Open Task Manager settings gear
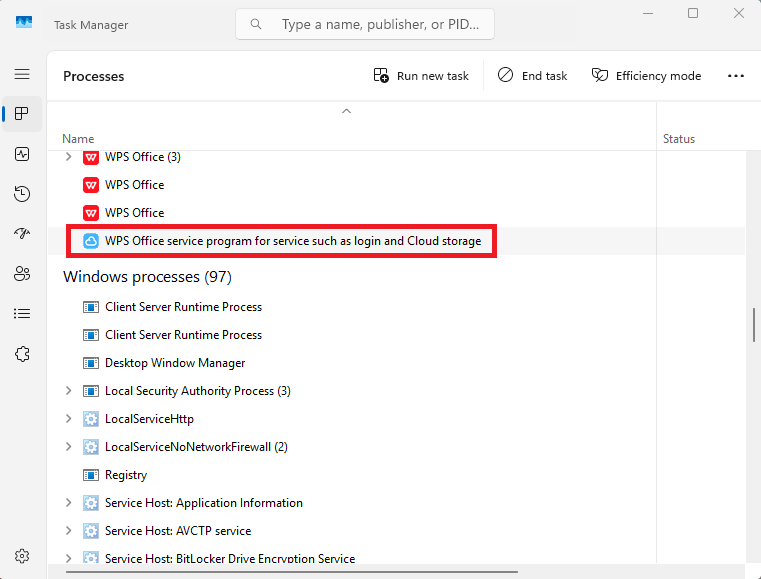Viewport: 761px width, 579px height. [22, 556]
